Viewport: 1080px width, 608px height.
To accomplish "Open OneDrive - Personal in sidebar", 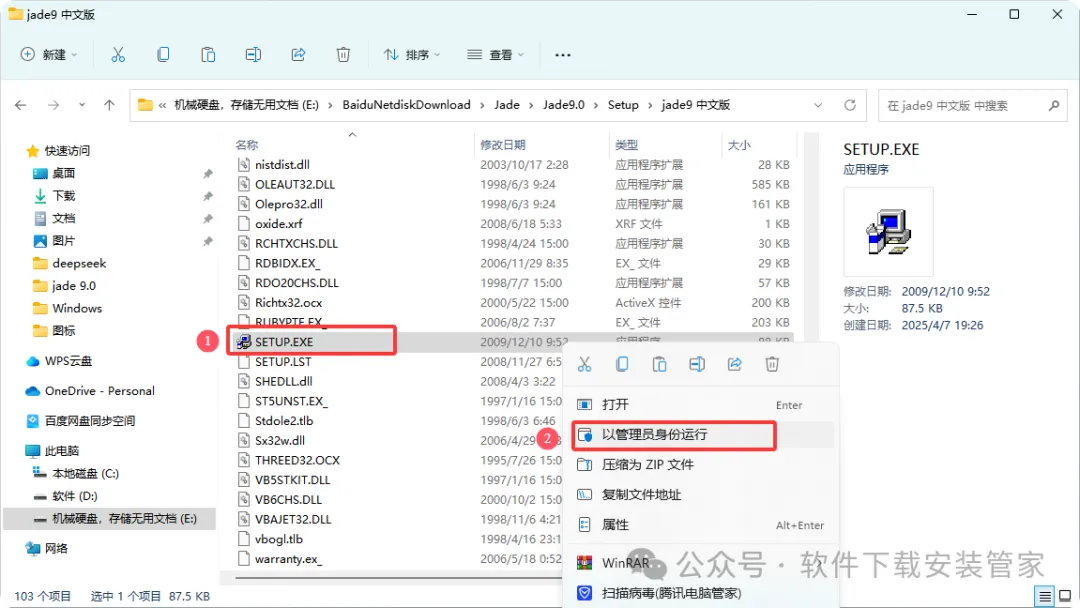I will click(x=99, y=390).
